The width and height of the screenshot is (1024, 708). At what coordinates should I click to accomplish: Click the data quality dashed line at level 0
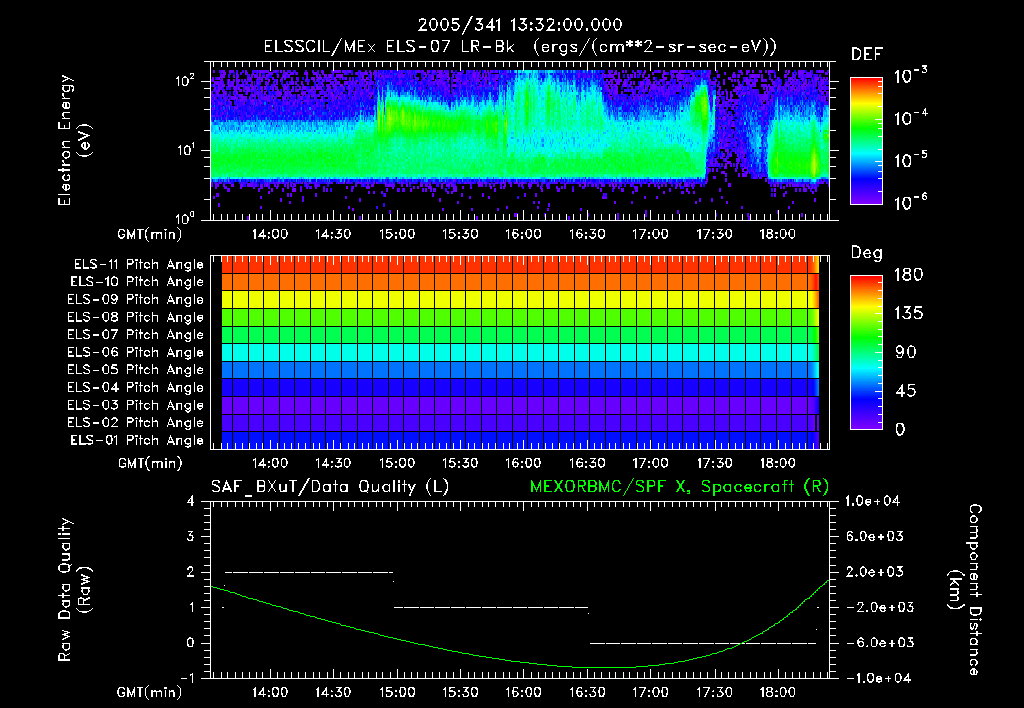(703, 643)
